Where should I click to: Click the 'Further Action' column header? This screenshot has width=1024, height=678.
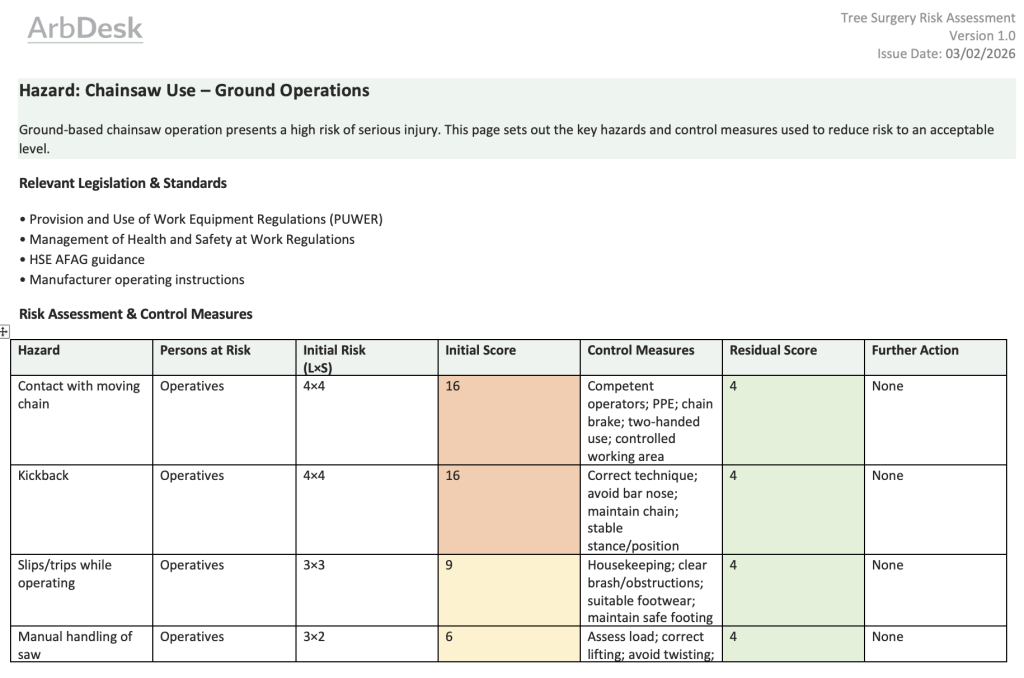pyautogui.click(x=914, y=350)
